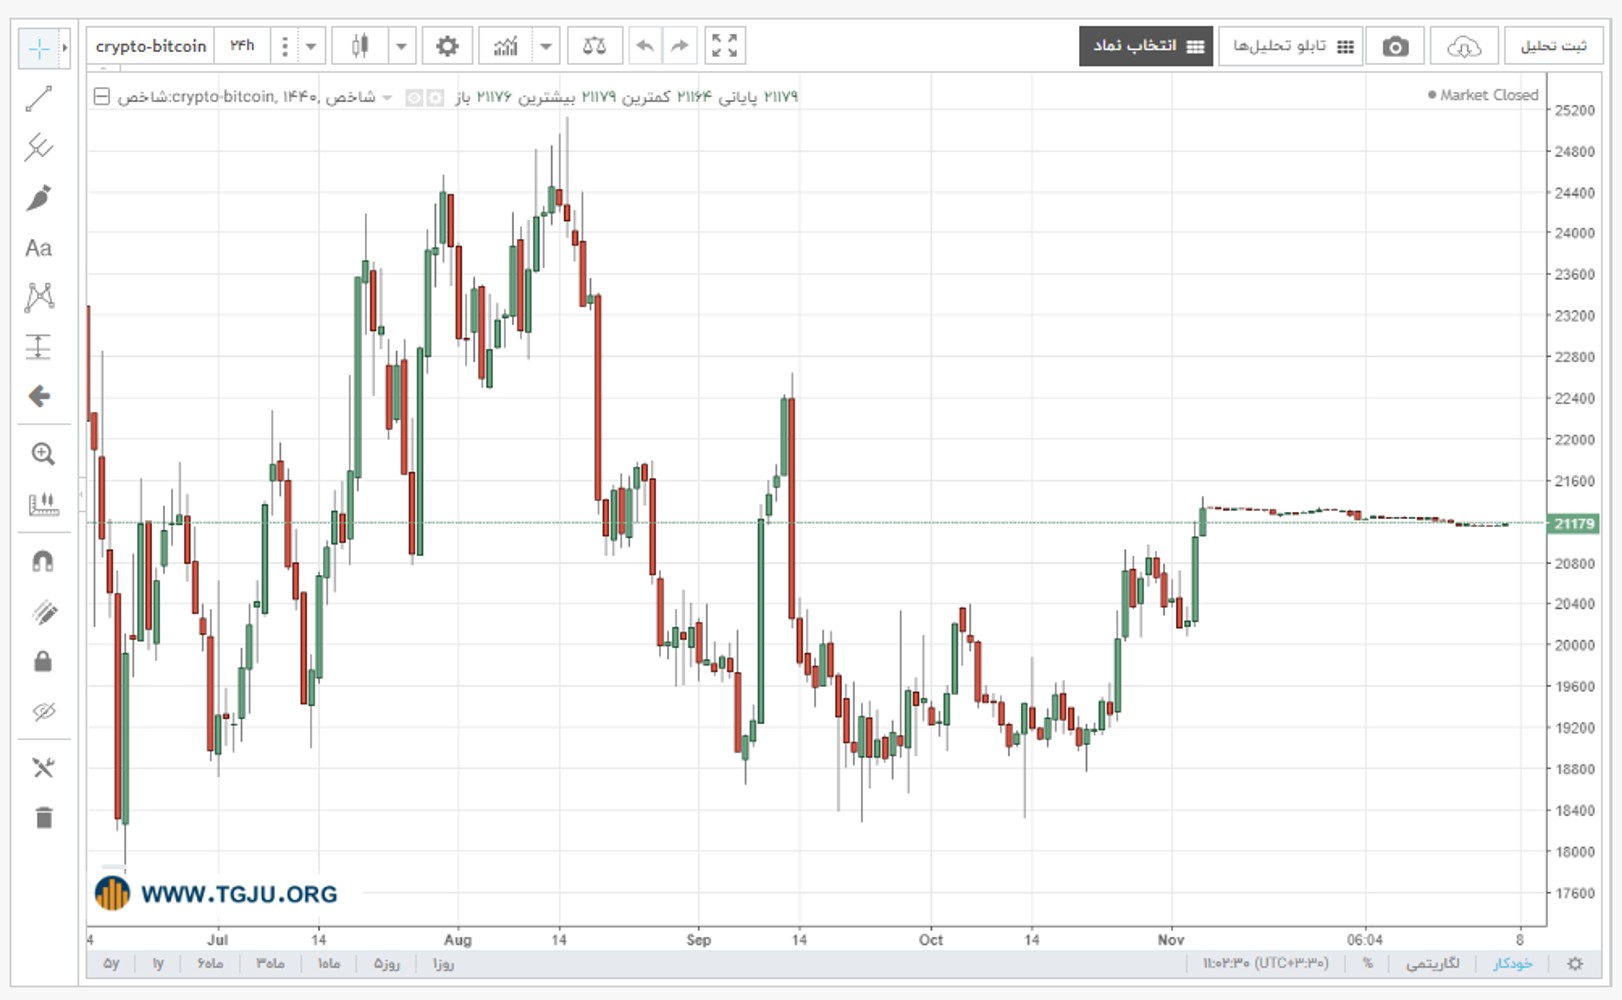Collapse the chart legend with minus box
Screen dimensions: 1622x1000
102,97
